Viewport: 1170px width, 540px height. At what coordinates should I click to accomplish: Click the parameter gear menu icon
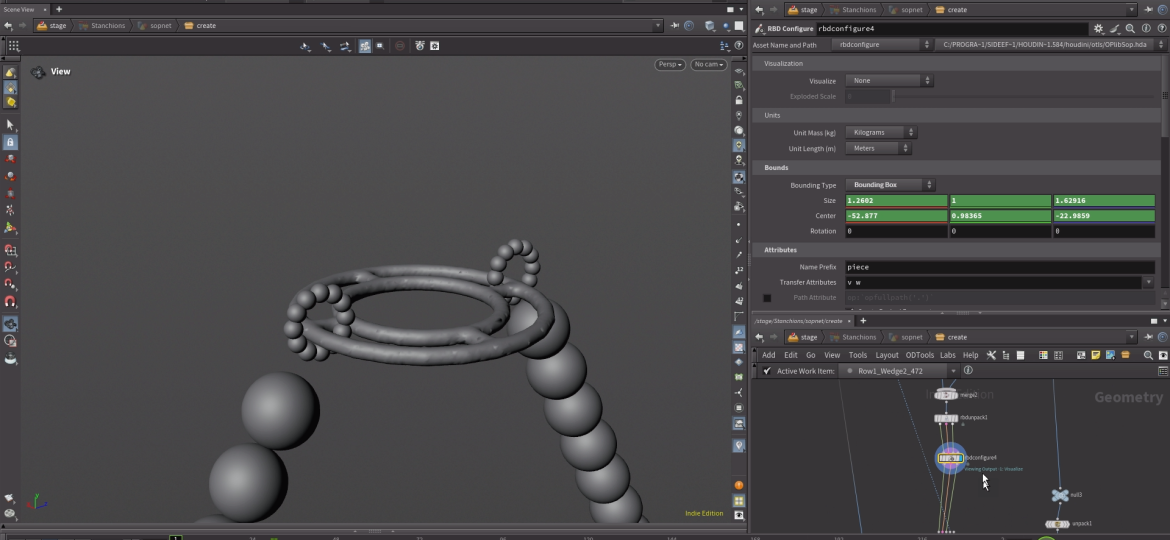(1099, 30)
